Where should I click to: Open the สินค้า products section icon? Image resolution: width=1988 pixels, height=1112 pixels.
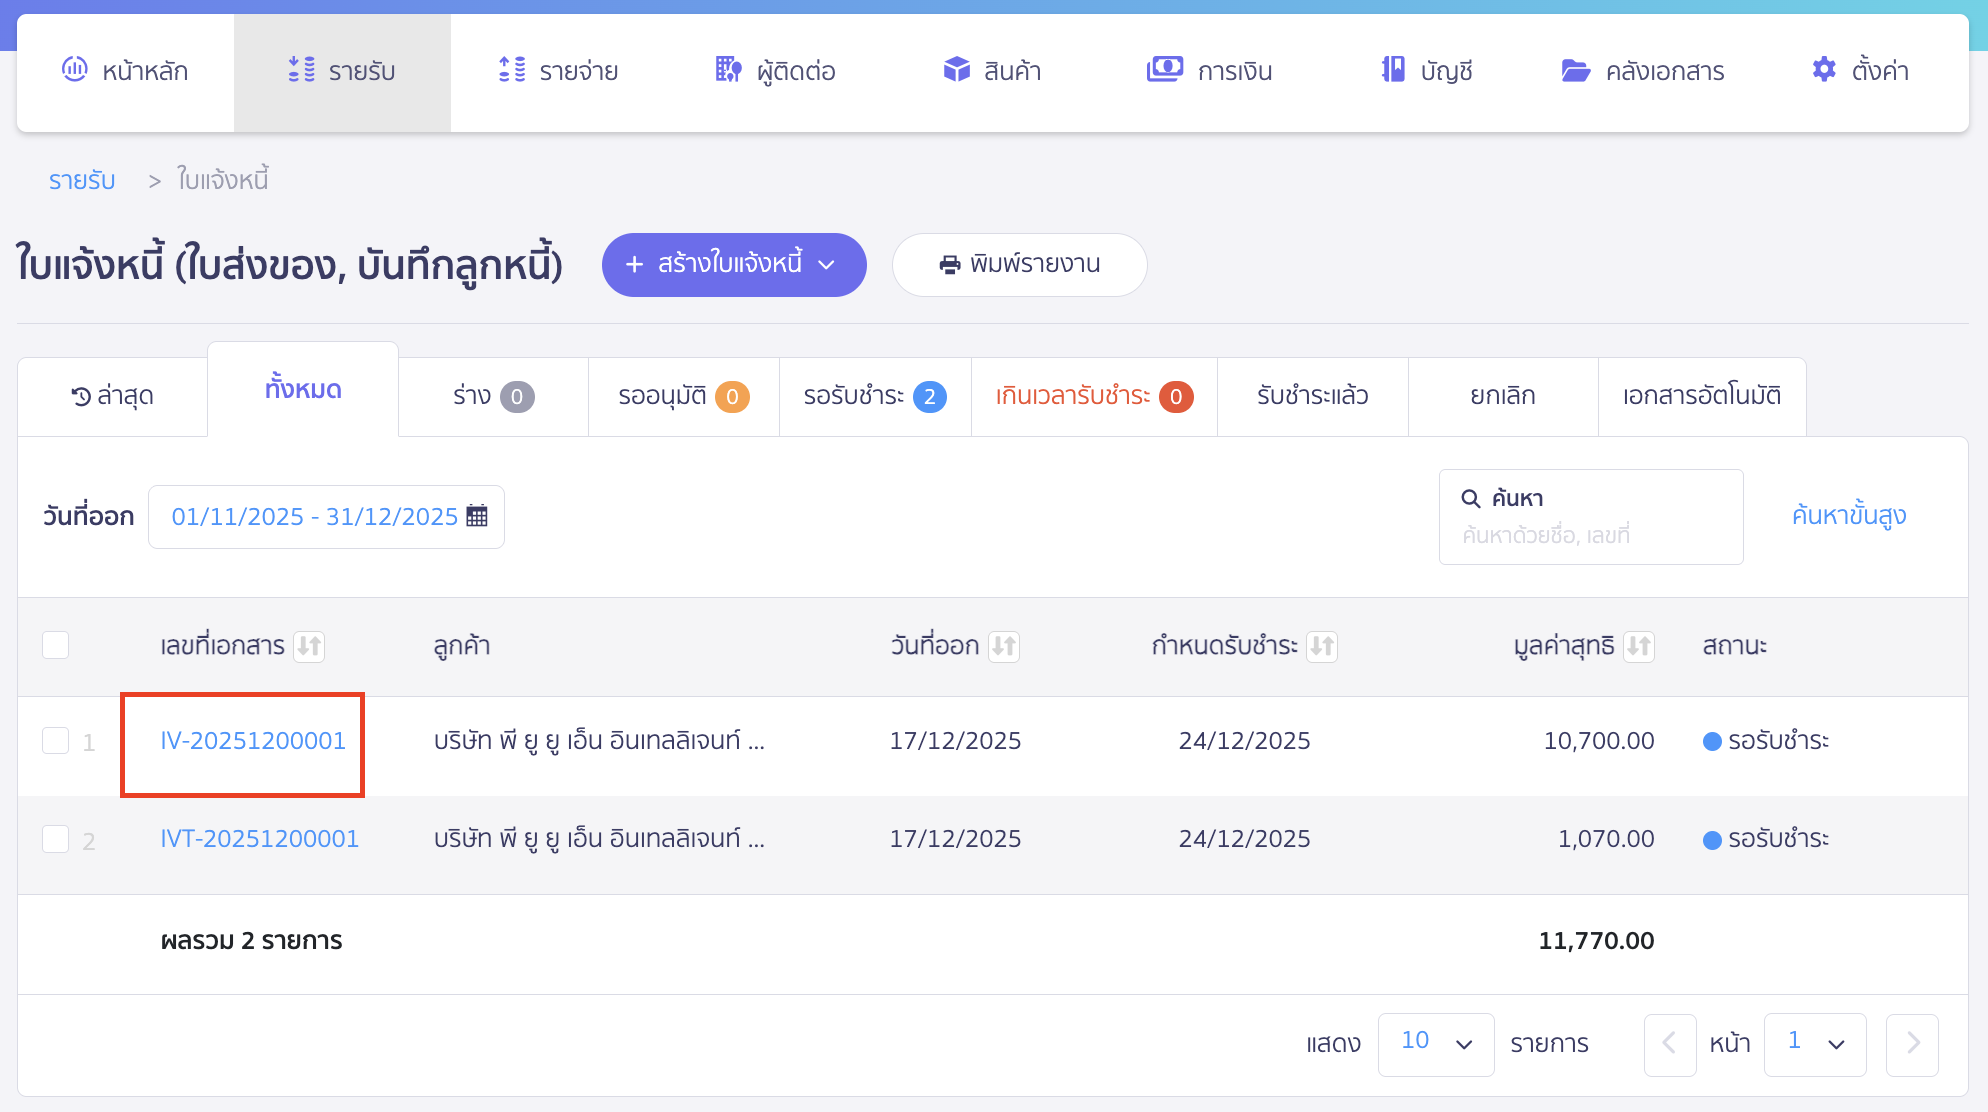point(956,70)
